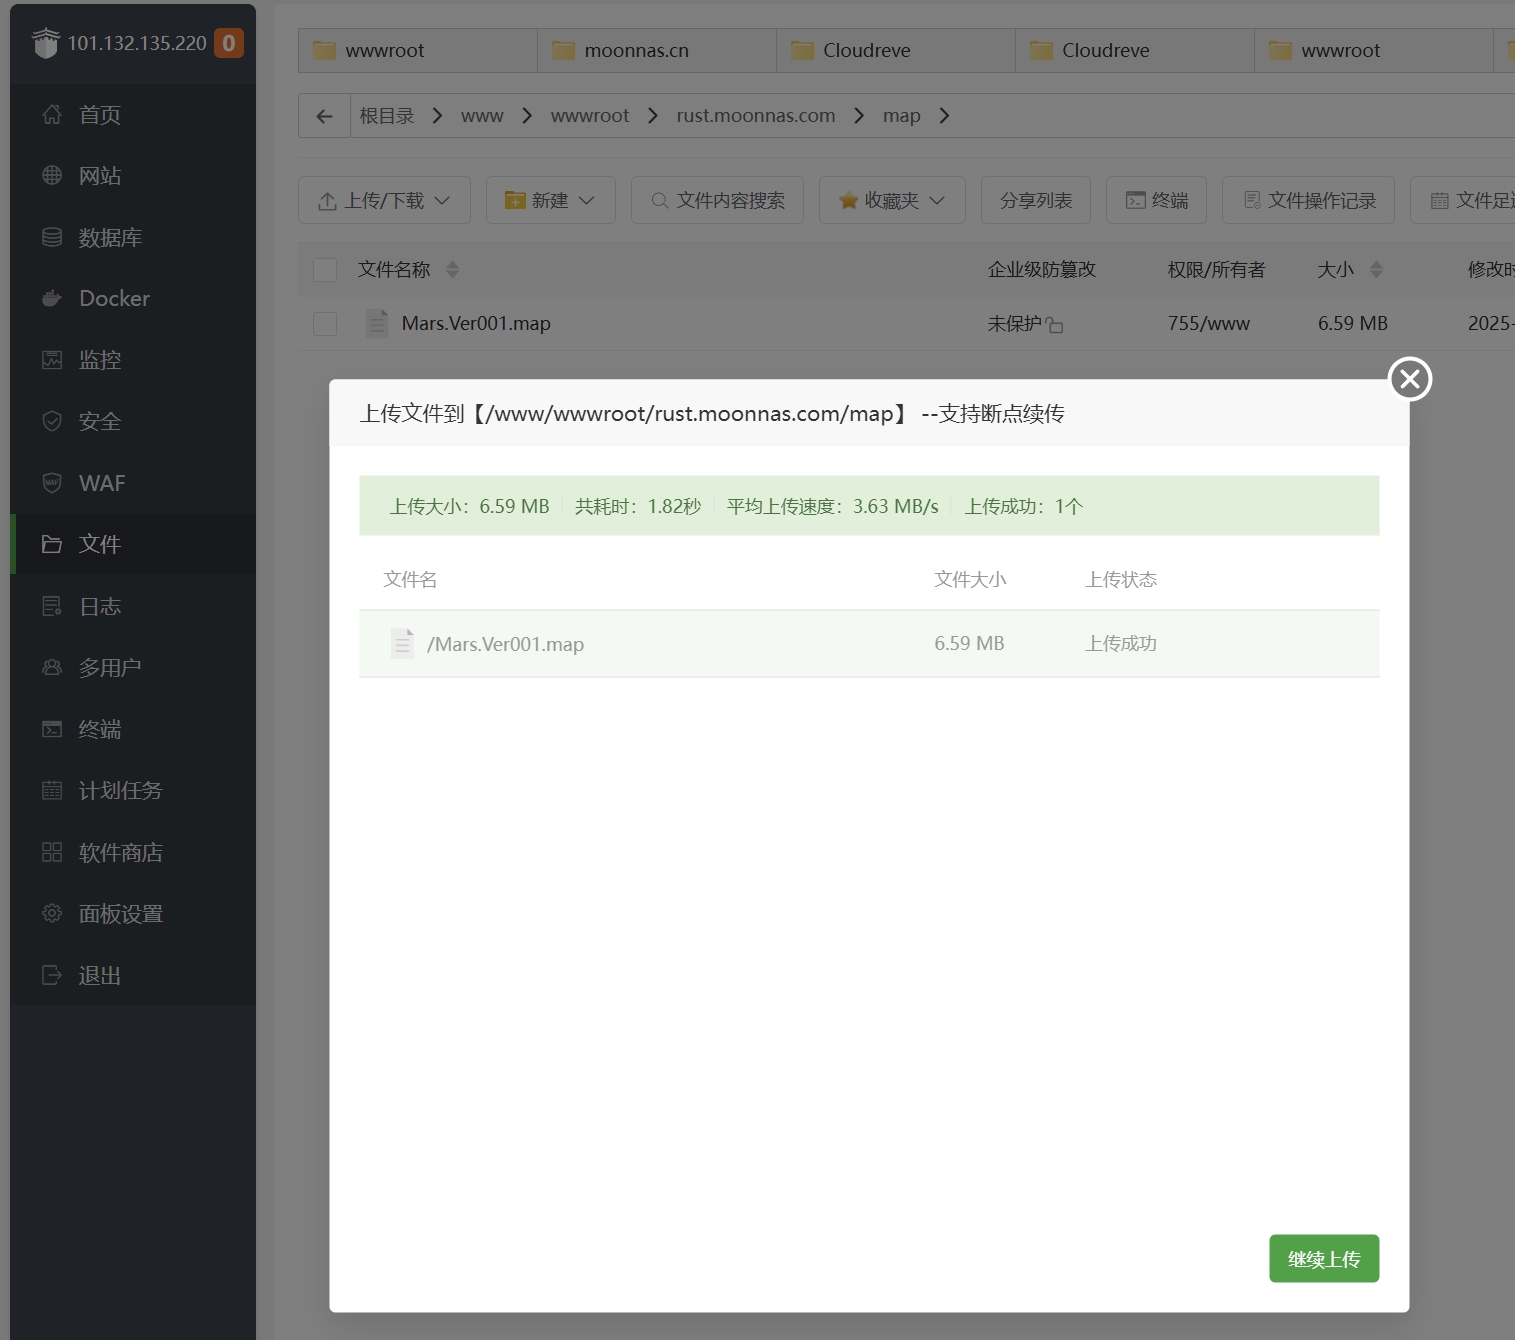Open the 分享列表 button
The width and height of the screenshot is (1515, 1340).
[1036, 200]
